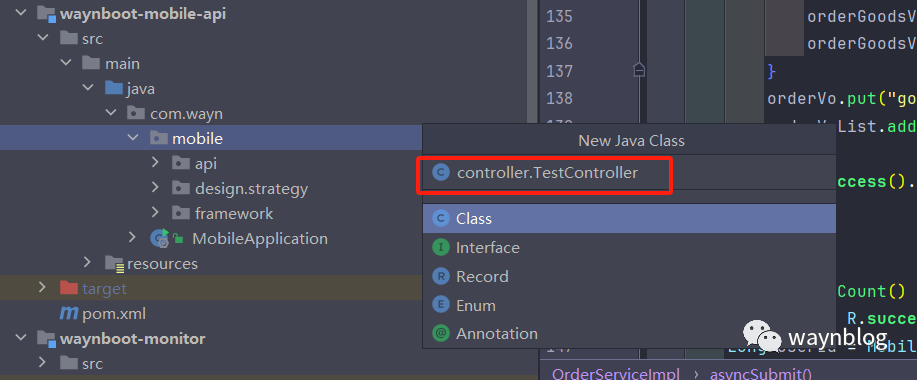Collapse the waynboot-mobile-api module
917x380 pixels.
(21, 13)
